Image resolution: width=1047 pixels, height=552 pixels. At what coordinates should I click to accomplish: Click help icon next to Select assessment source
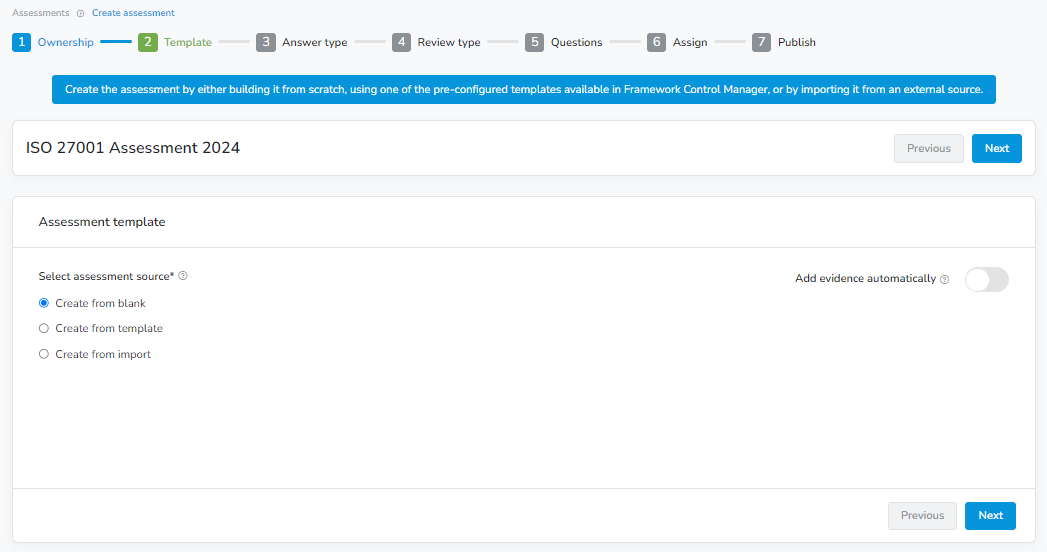pos(183,276)
